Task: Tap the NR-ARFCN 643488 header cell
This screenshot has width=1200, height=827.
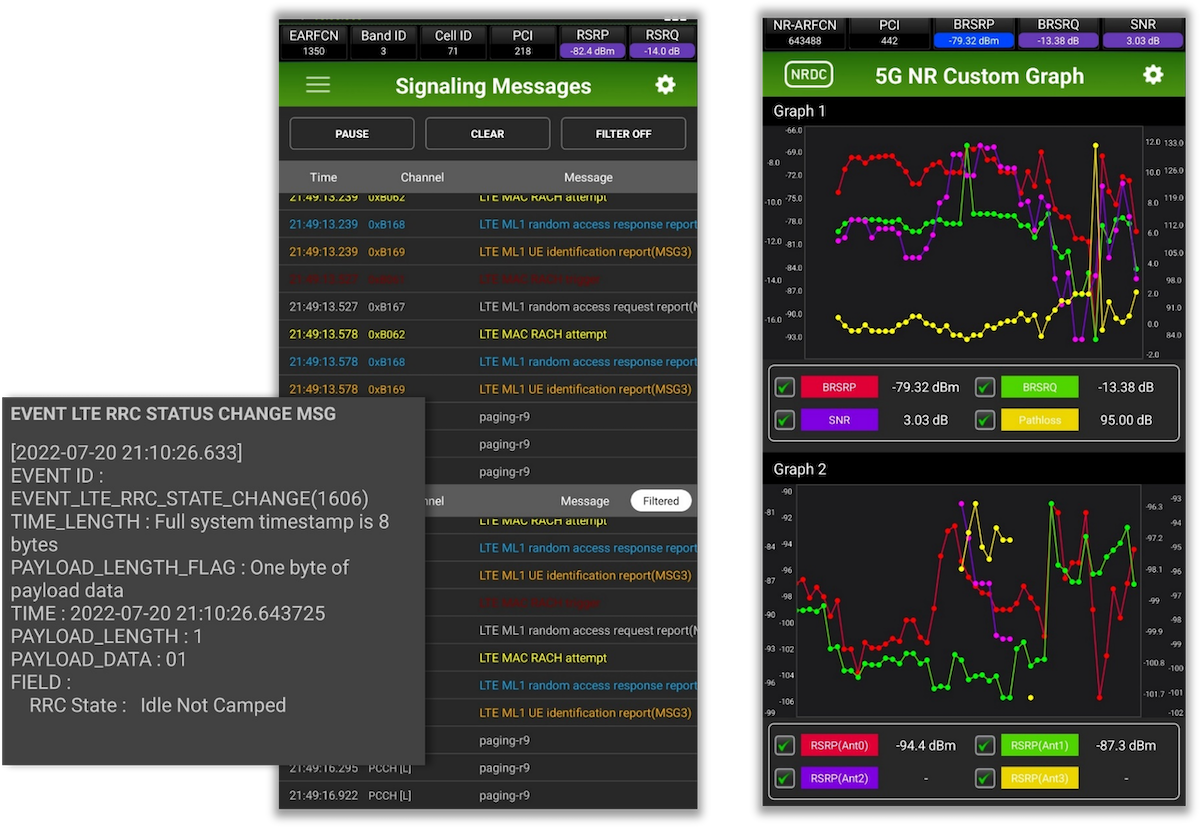Action: point(804,33)
